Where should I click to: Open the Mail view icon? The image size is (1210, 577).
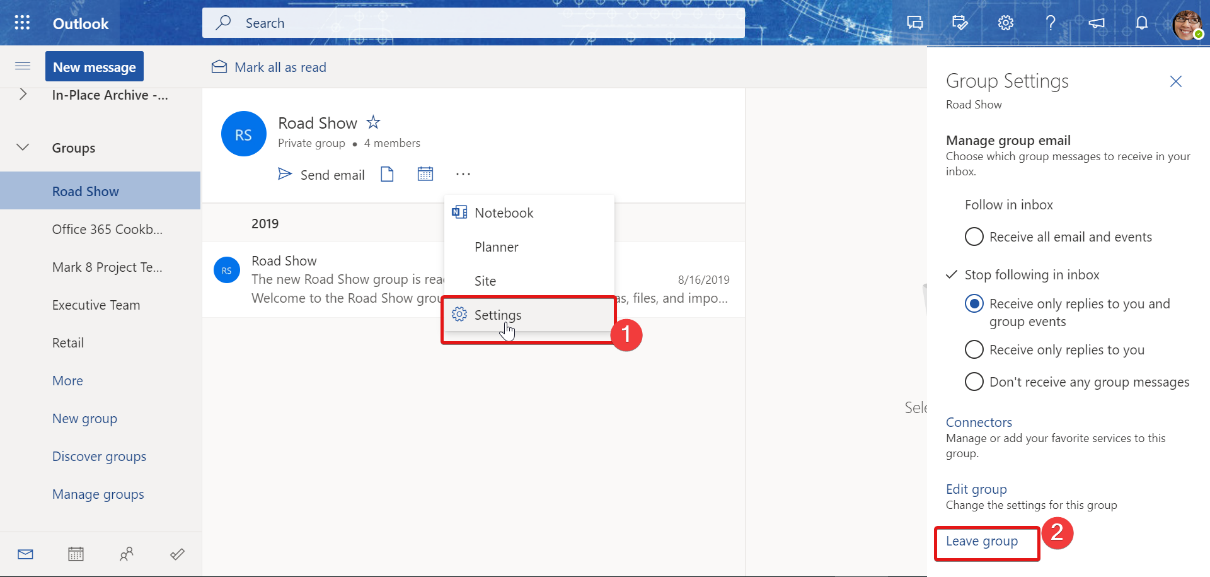point(25,553)
